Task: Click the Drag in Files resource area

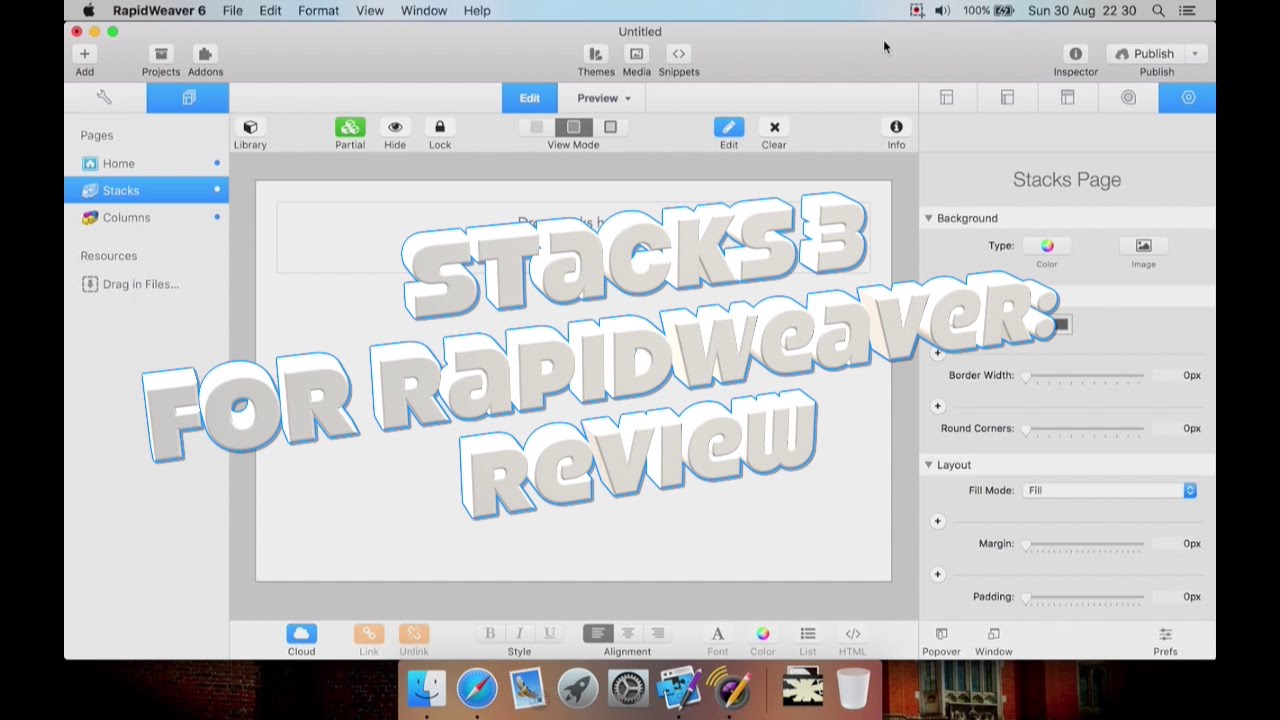Action: tap(130, 284)
